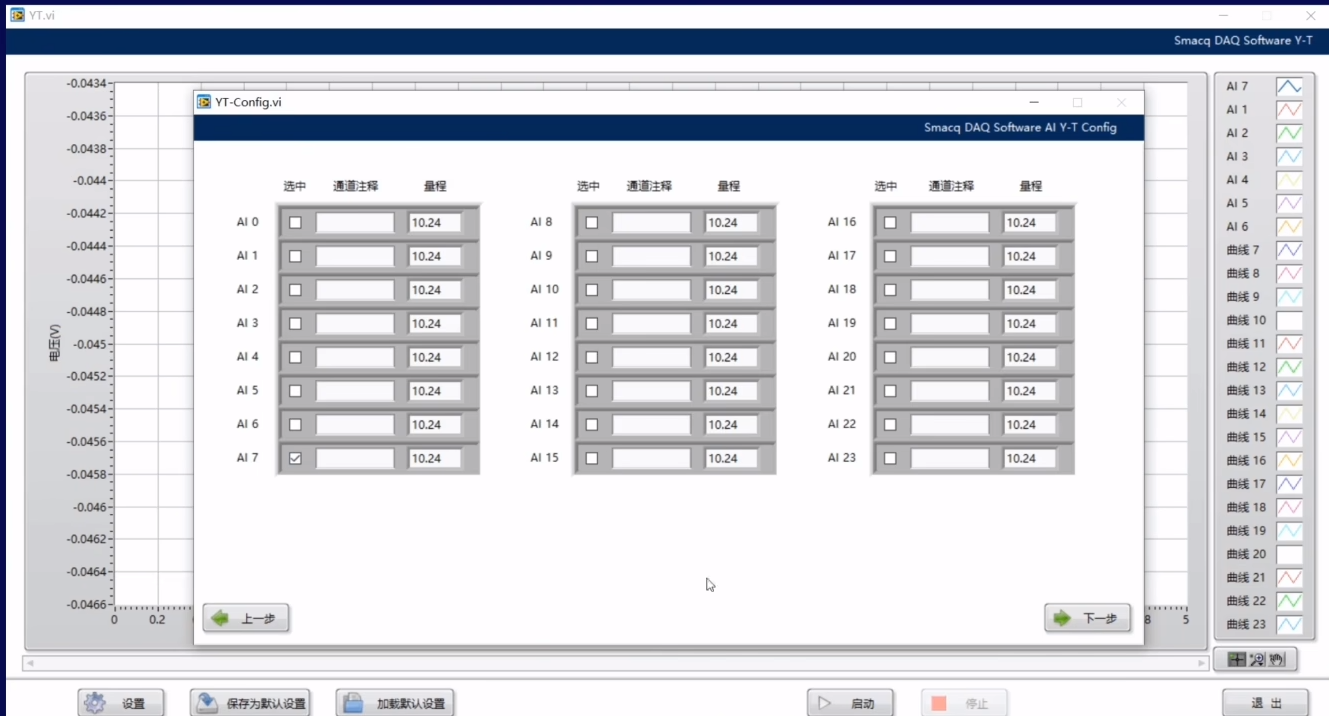Select the zoom magnifier tool in graph palette
The image size is (1329, 716).
click(x=1257, y=659)
